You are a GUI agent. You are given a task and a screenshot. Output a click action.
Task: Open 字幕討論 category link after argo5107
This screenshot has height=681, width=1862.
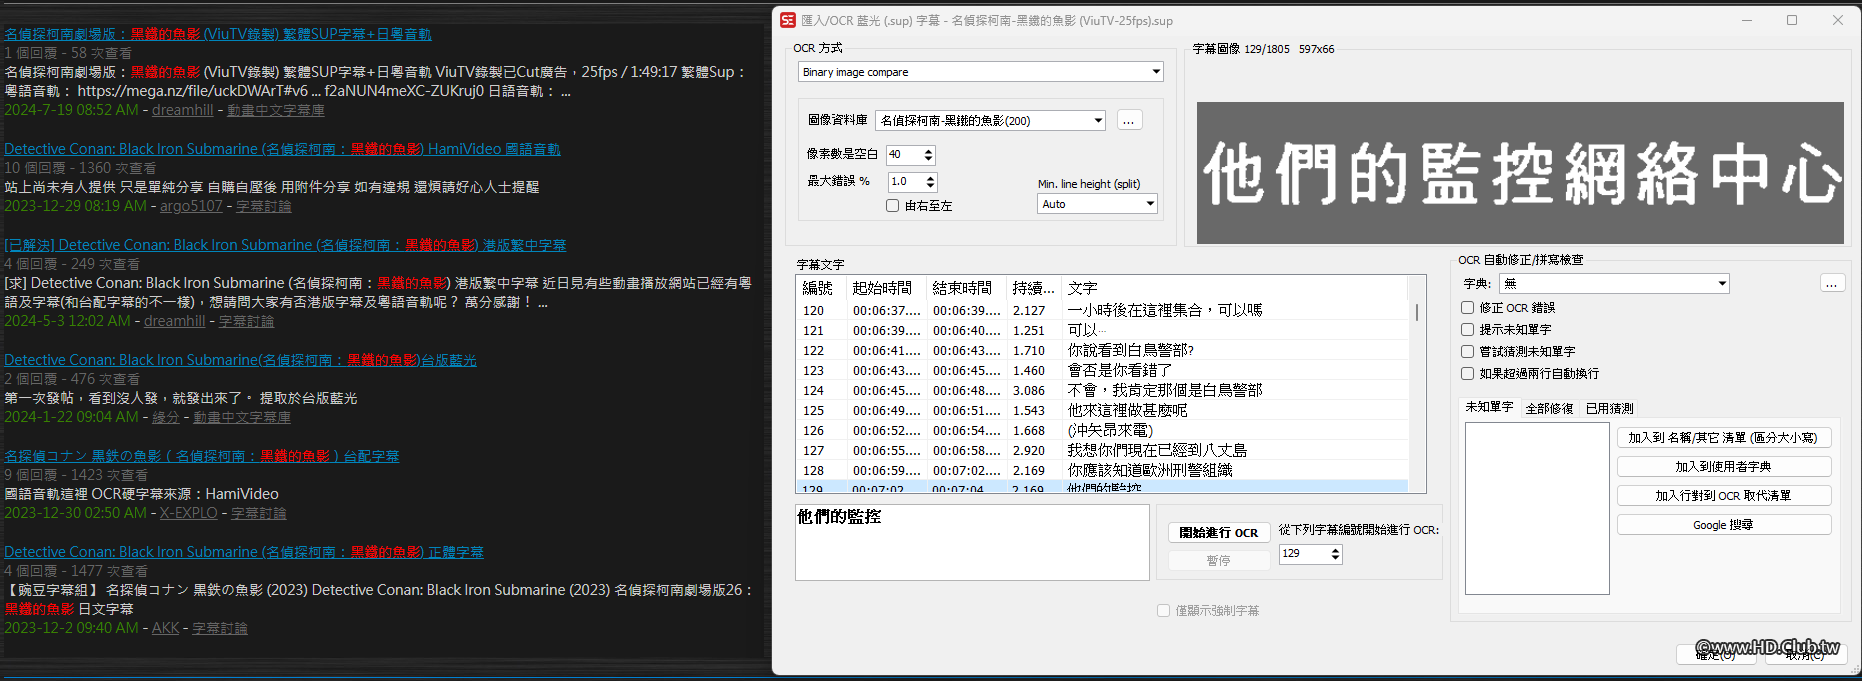264,206
